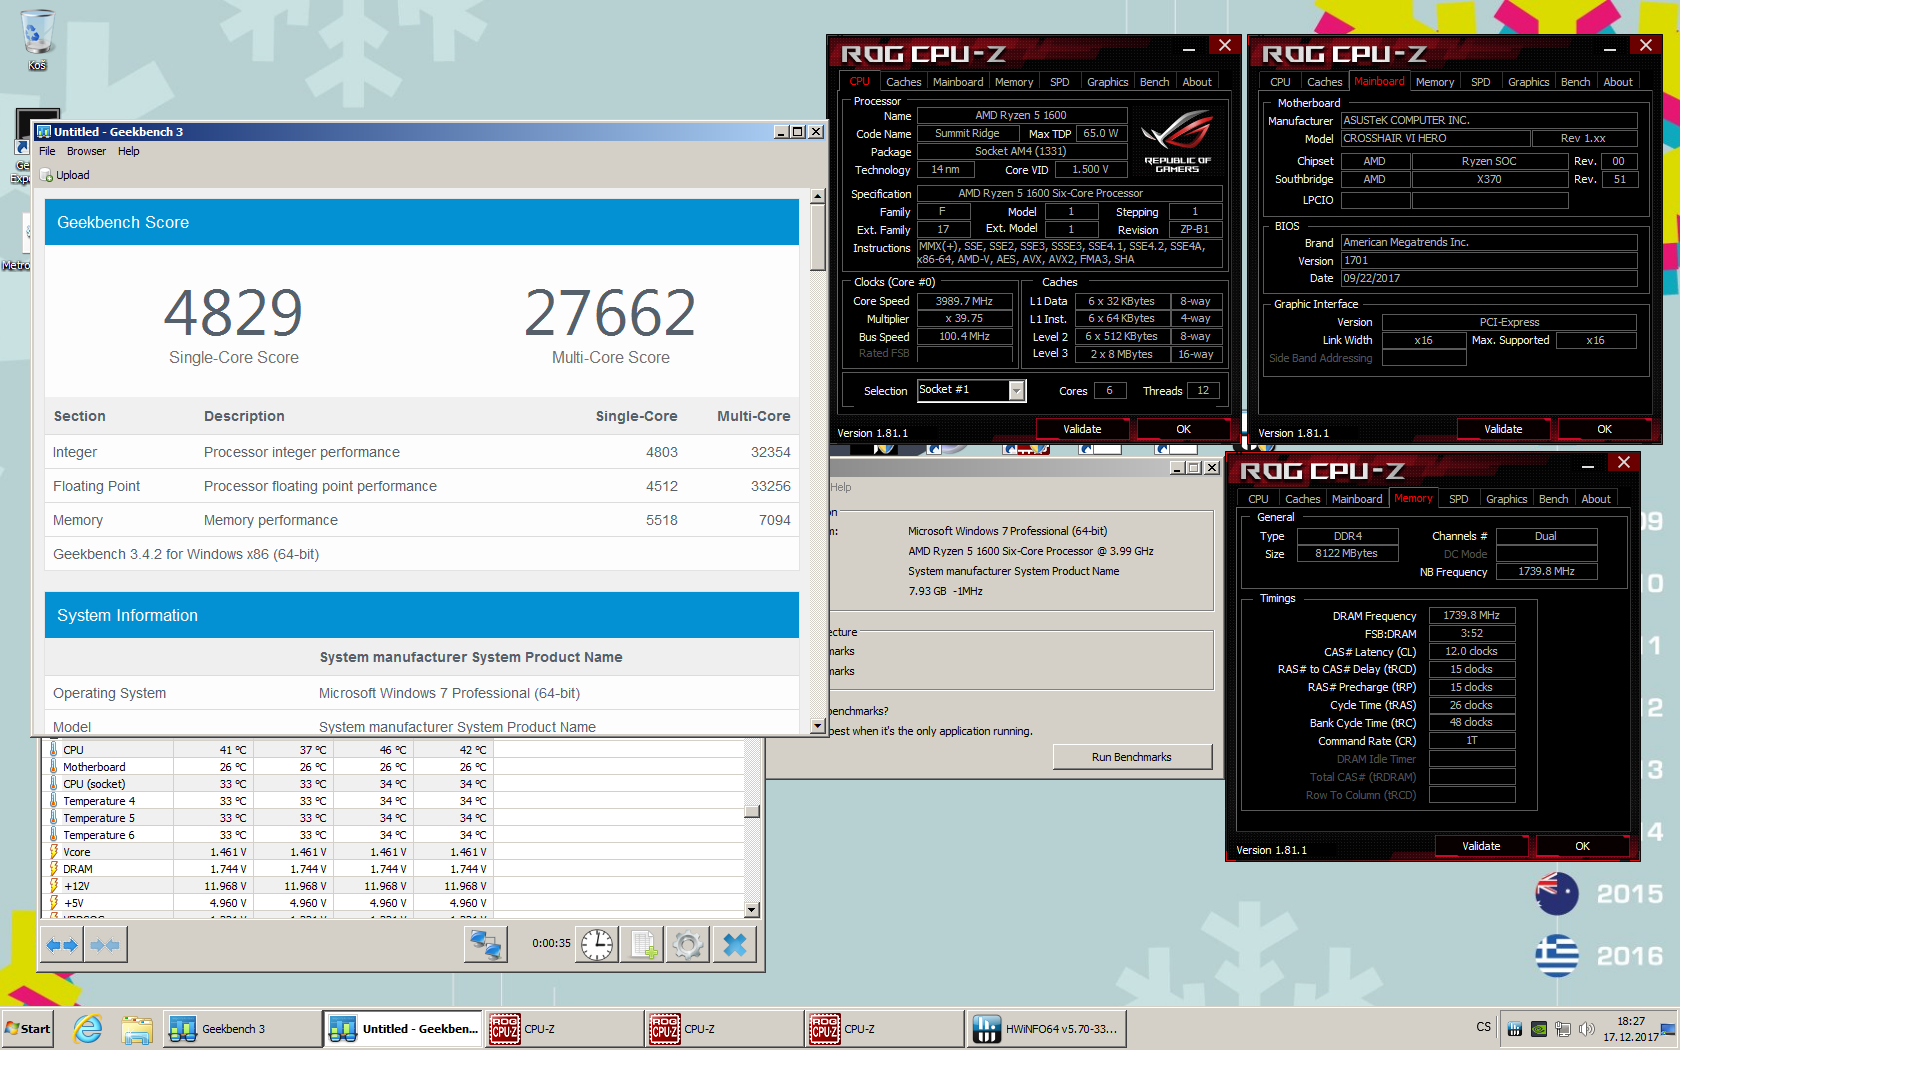Screen dimensions: 1920x1080
Task: Click the single-core score 4829
Action: tap(233, 313)
